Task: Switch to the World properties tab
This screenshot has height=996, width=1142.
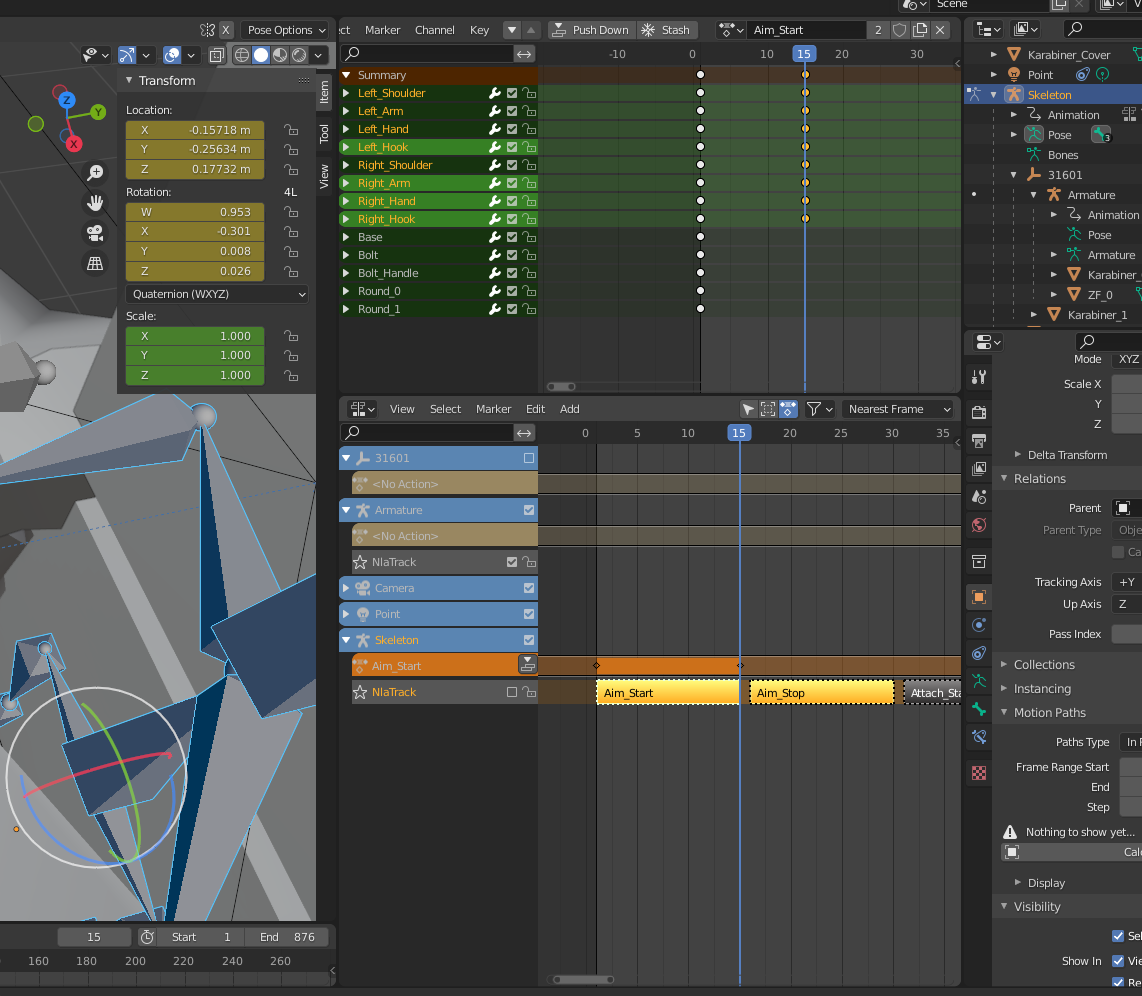Action: point(979,525)
